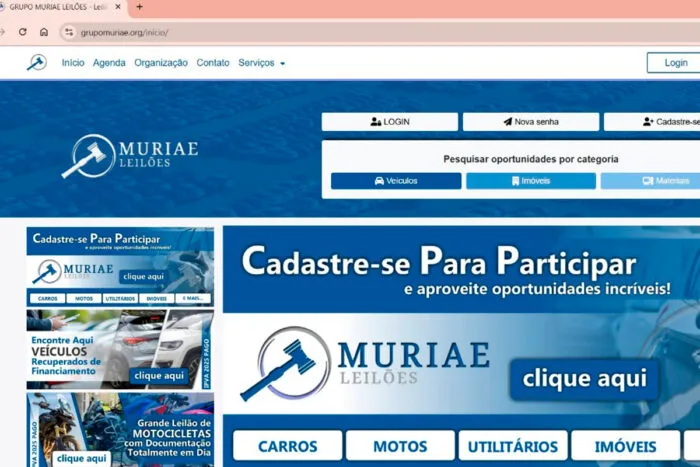Open the small Cadastre-se Para Participar banner
The width and height of the screenshot is (700, 467).
pos(120,267)
